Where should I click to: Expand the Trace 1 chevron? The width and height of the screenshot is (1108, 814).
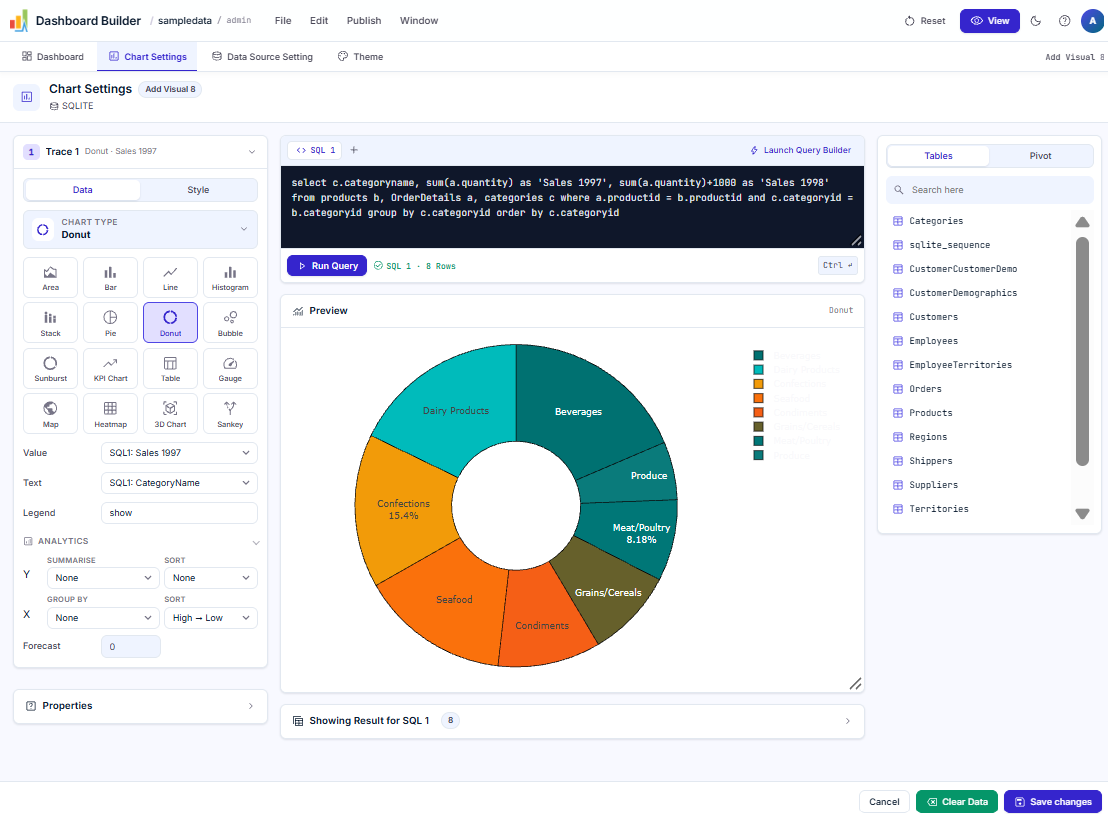coord(252,151)
